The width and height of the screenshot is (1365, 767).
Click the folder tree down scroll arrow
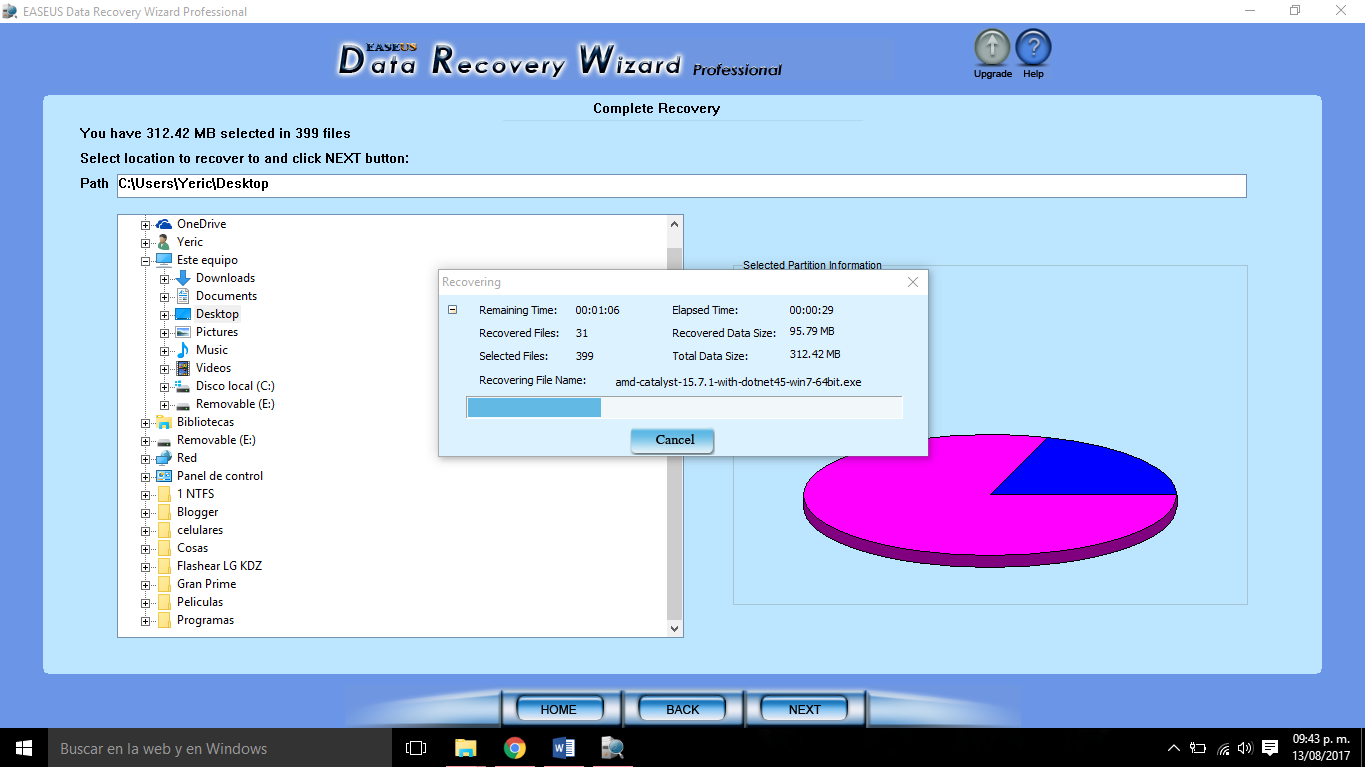[675, 629]
